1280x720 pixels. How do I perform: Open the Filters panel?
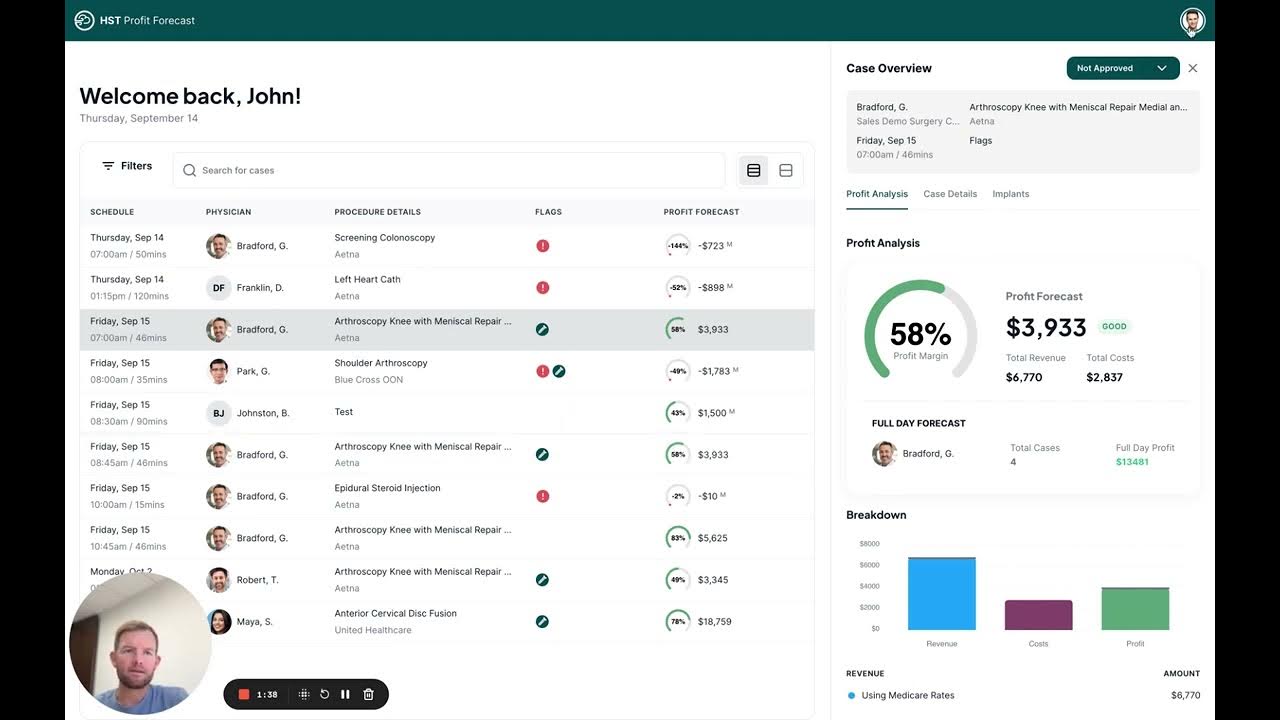click(x=127, y=166)
